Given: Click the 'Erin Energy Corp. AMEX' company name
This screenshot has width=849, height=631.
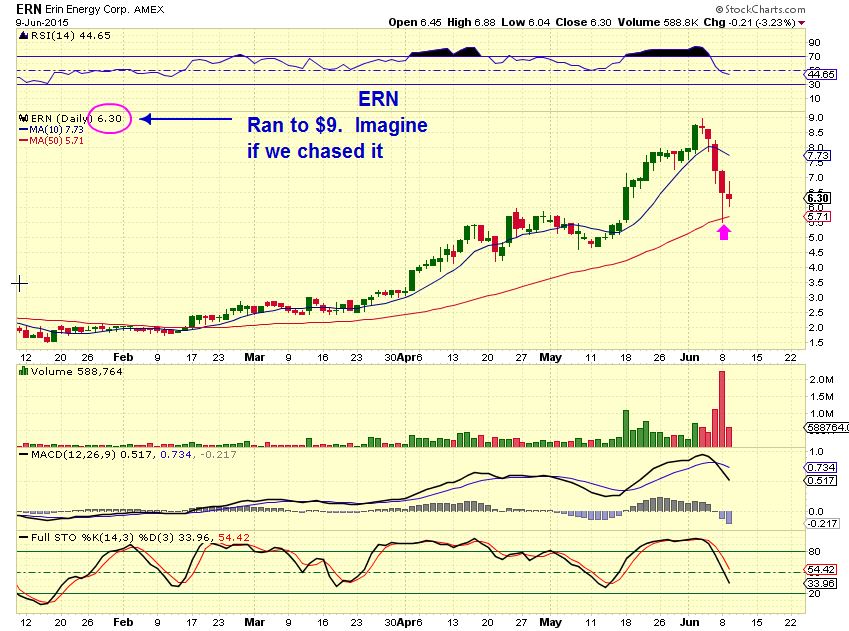Looking at the screenshot, I should 105,9.
